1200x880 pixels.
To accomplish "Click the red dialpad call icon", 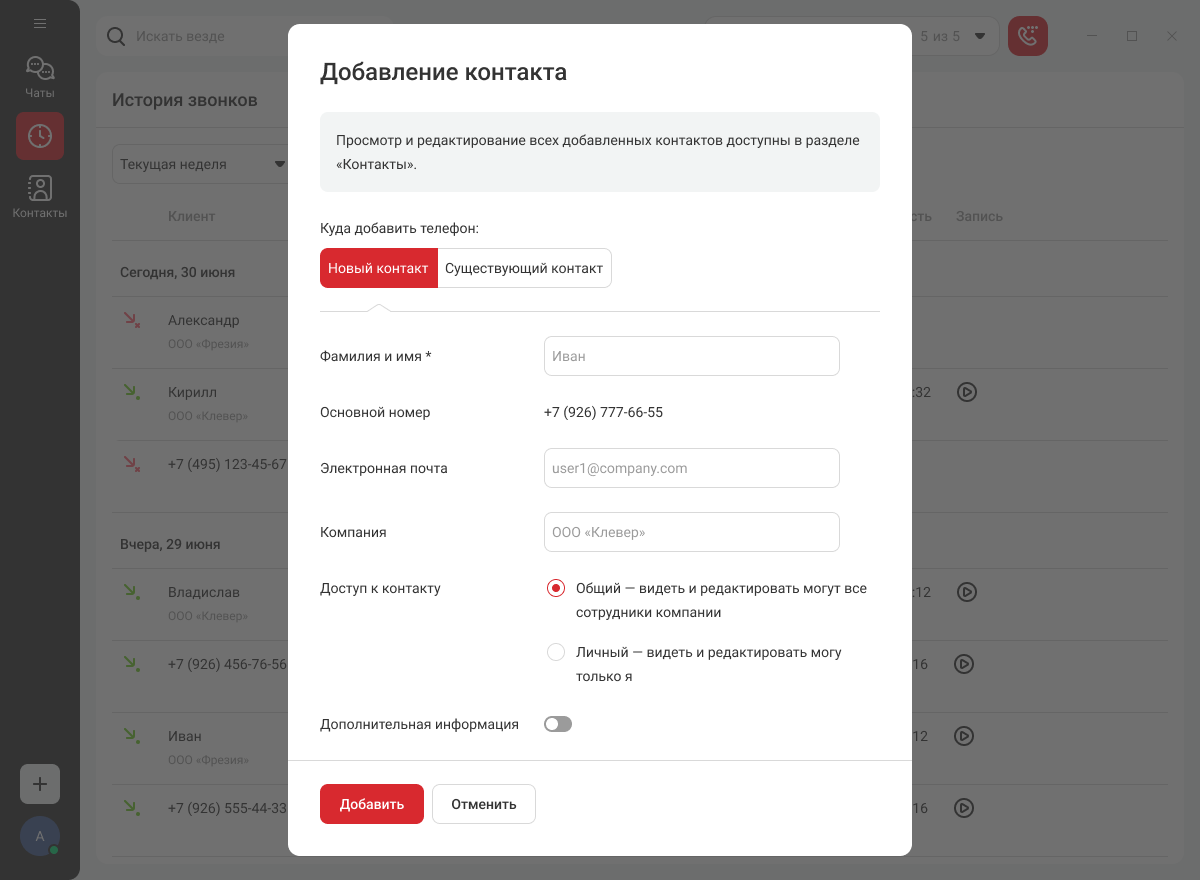I will point(1028,36).
